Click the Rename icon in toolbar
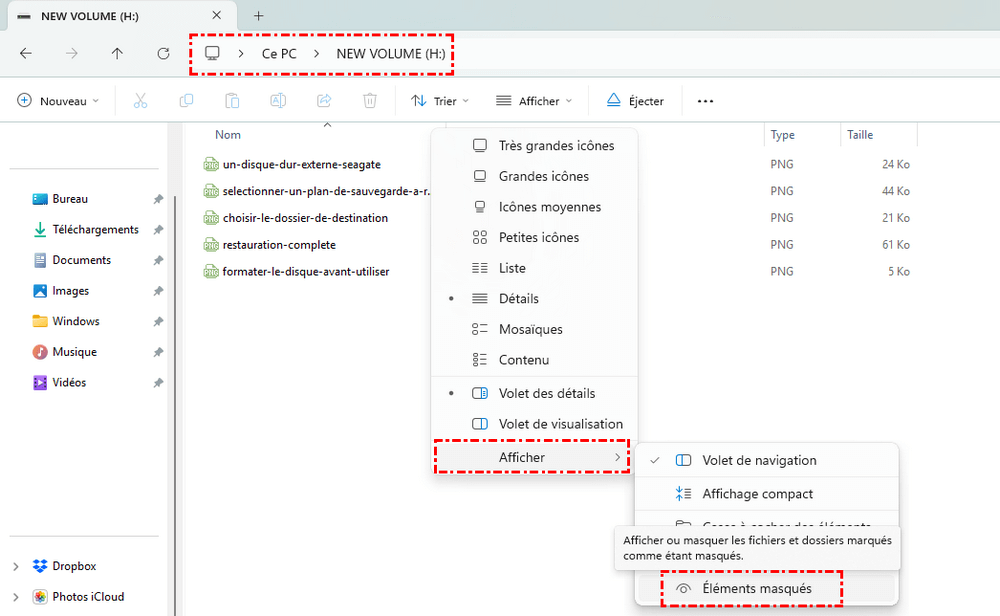 click(x=278, y=101)
